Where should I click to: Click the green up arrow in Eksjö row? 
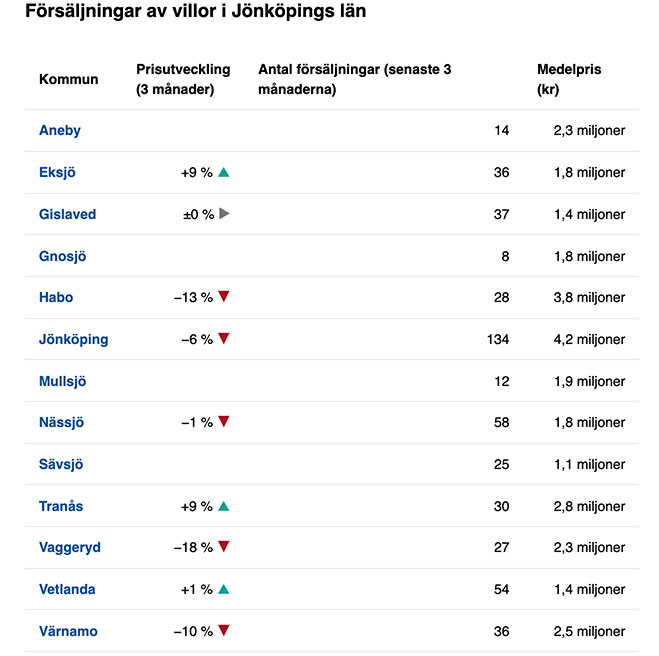[224, 172]
